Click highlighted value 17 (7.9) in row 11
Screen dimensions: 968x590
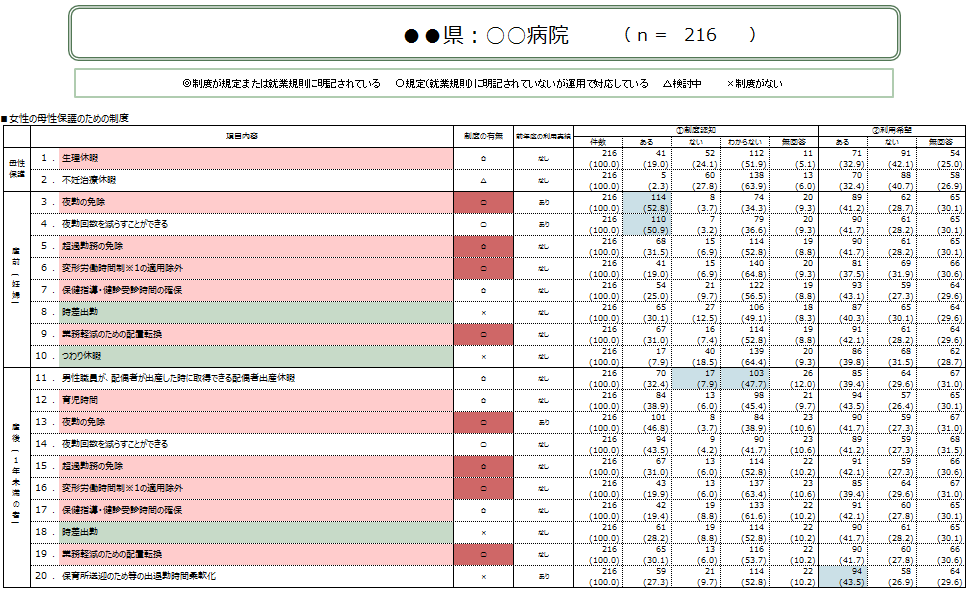coord(696,378)
